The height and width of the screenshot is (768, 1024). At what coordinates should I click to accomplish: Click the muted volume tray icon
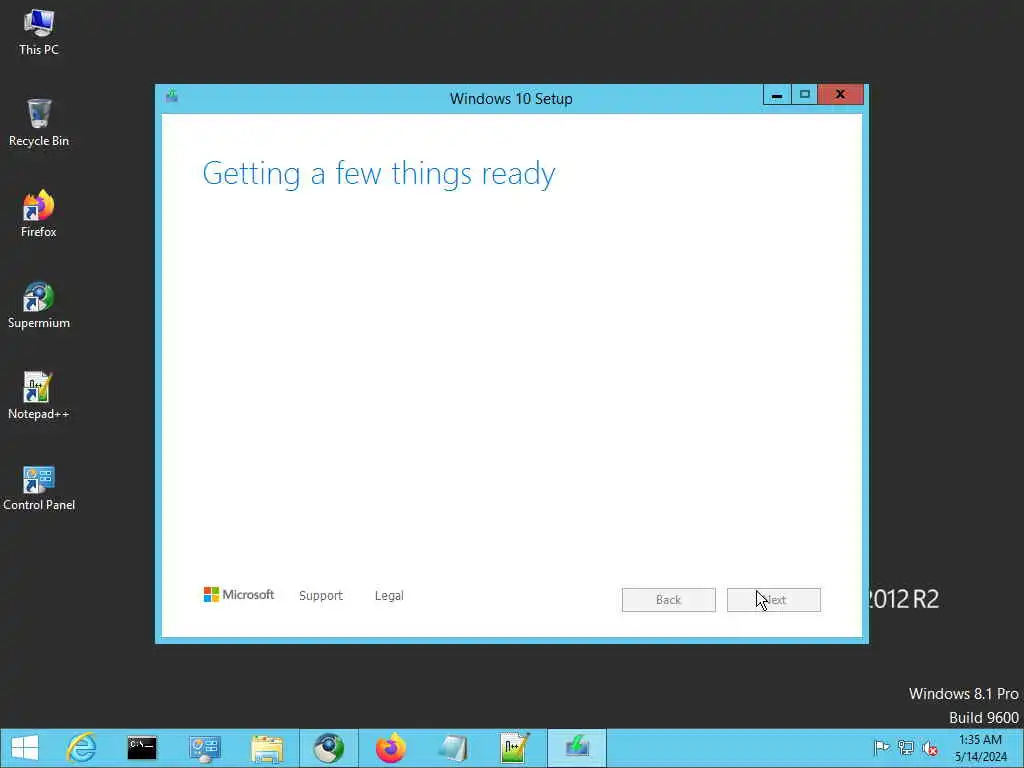click(x=930, y=747)
